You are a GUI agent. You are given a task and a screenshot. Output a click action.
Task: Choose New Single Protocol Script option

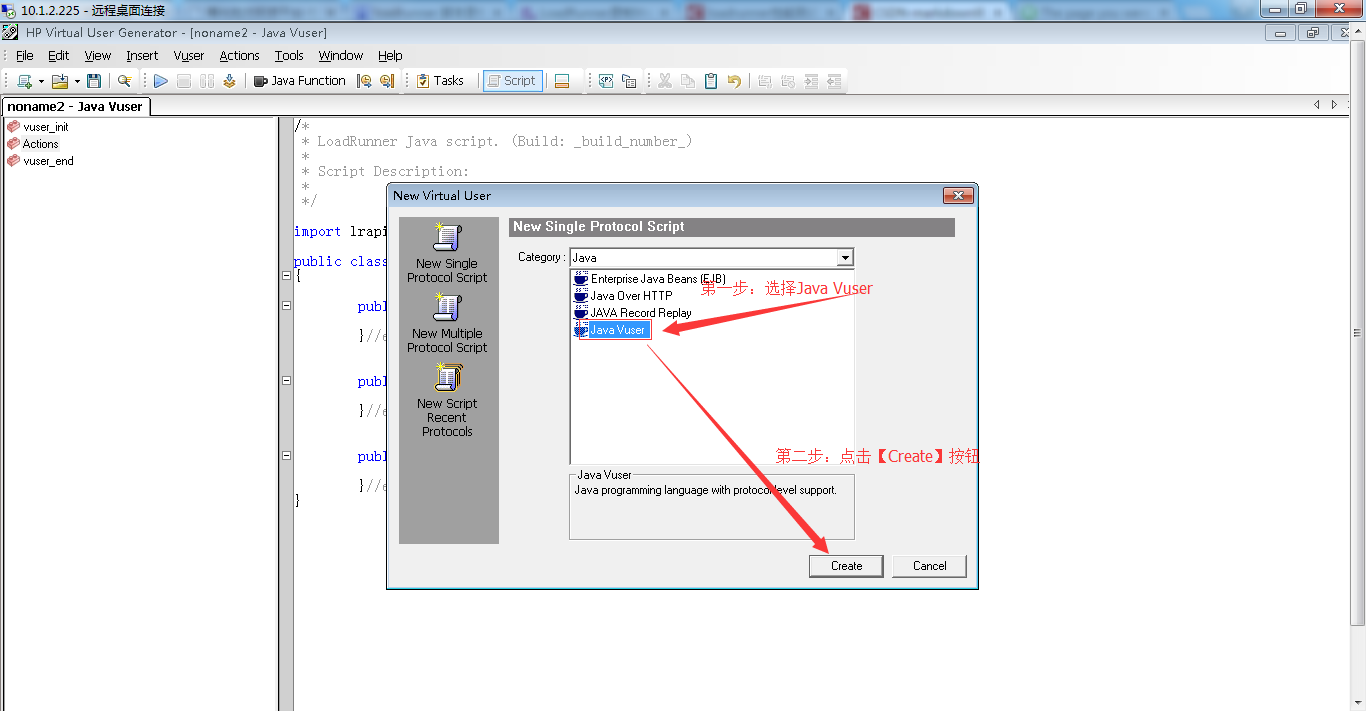(447, 254)
